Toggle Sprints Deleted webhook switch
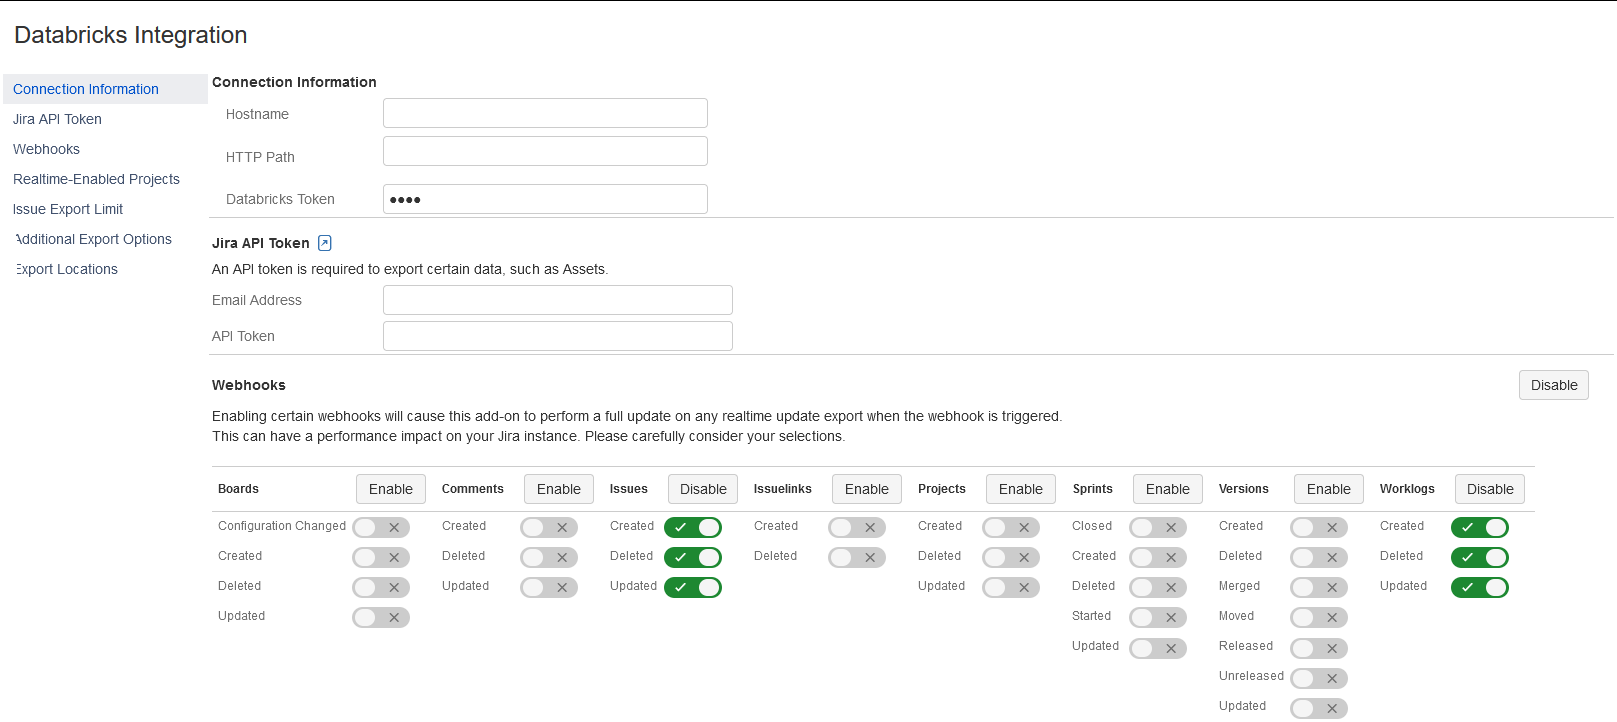The width and height of the screenshot is (1617, 722). [x=1158, y=587]
